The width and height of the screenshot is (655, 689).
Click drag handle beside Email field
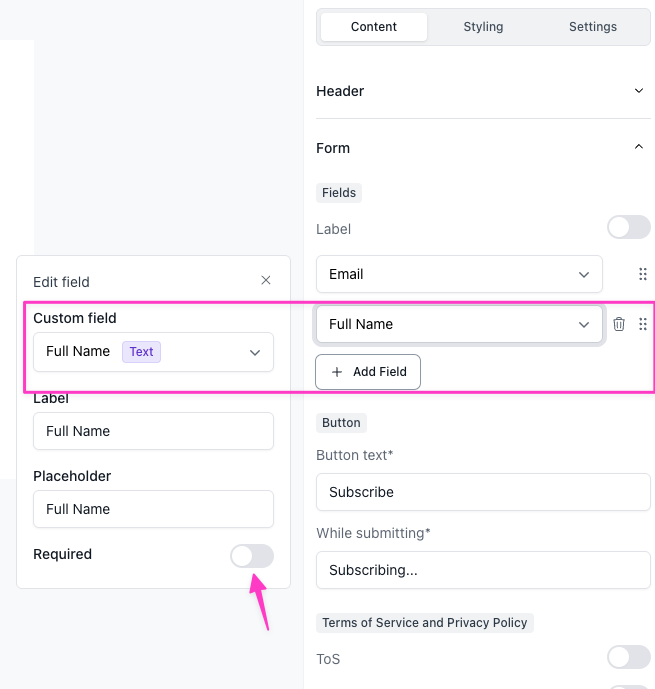643,274
